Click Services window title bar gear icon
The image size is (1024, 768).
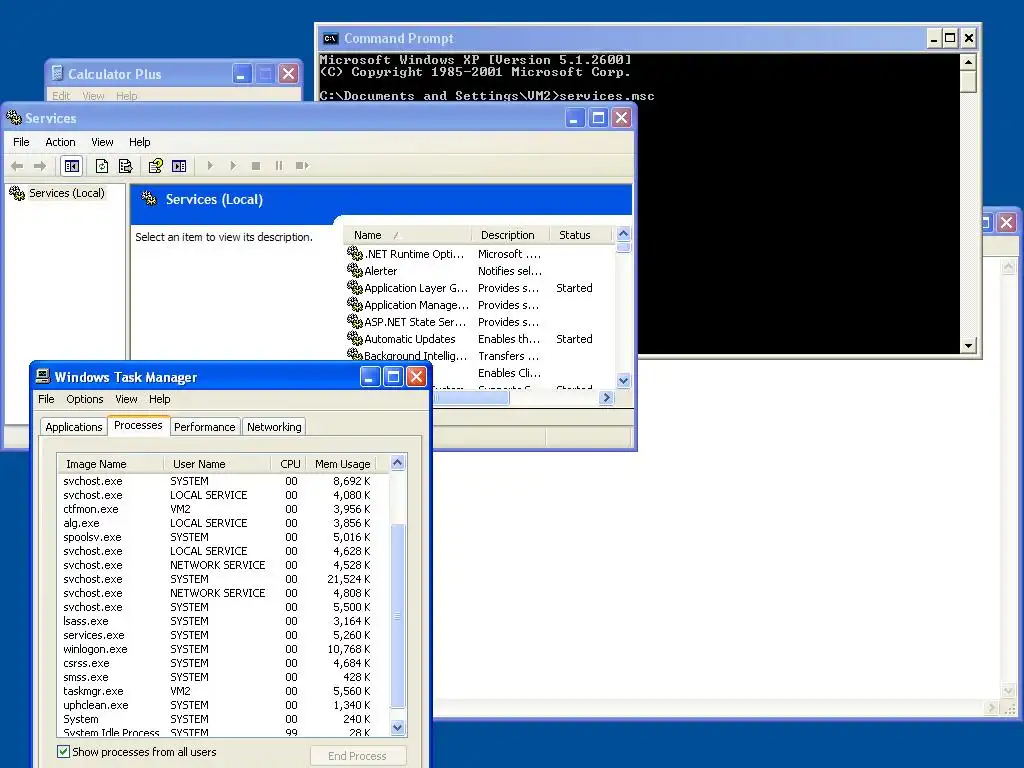(14, 118)
